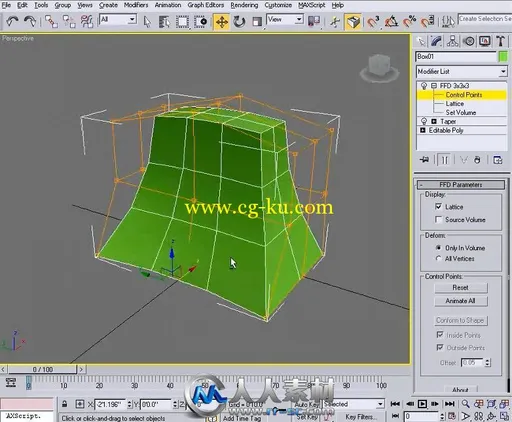Click the Key Filters button
The width and height of the screenshot is (512, 422).
361,417
